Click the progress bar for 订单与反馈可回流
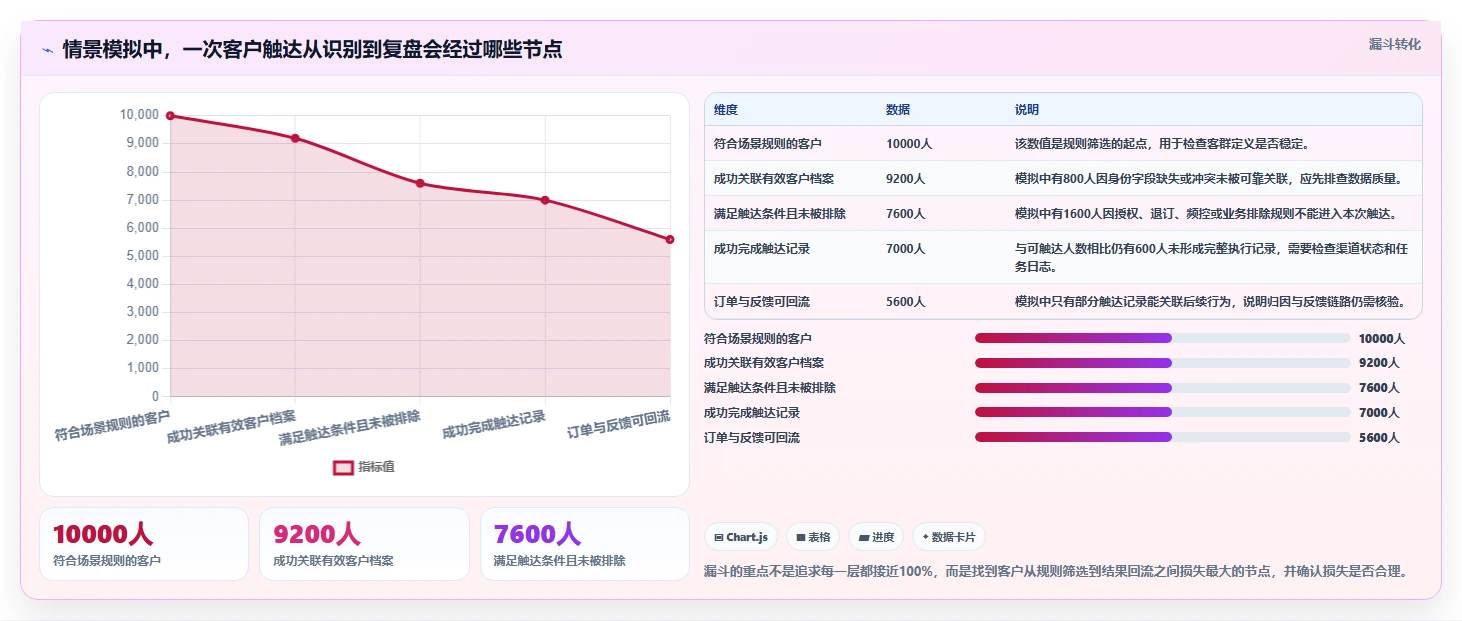This screenshot has width=1462, height=621. 1163,437
